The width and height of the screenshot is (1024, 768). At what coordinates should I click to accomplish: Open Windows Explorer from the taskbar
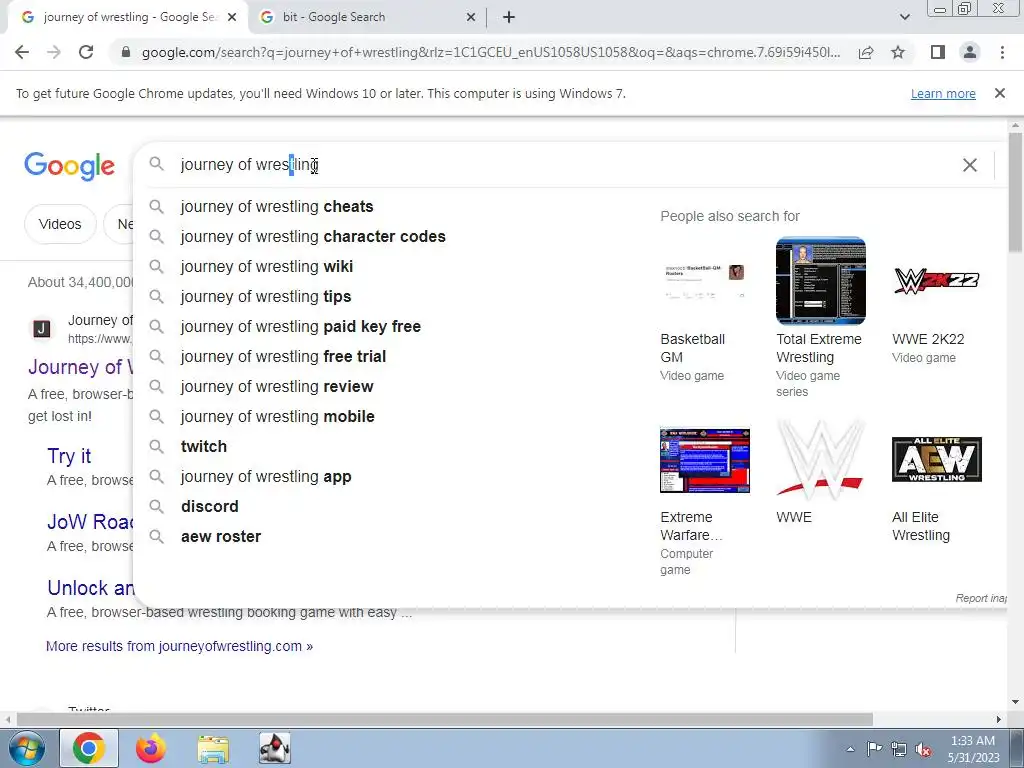click(x=213, y=749)
